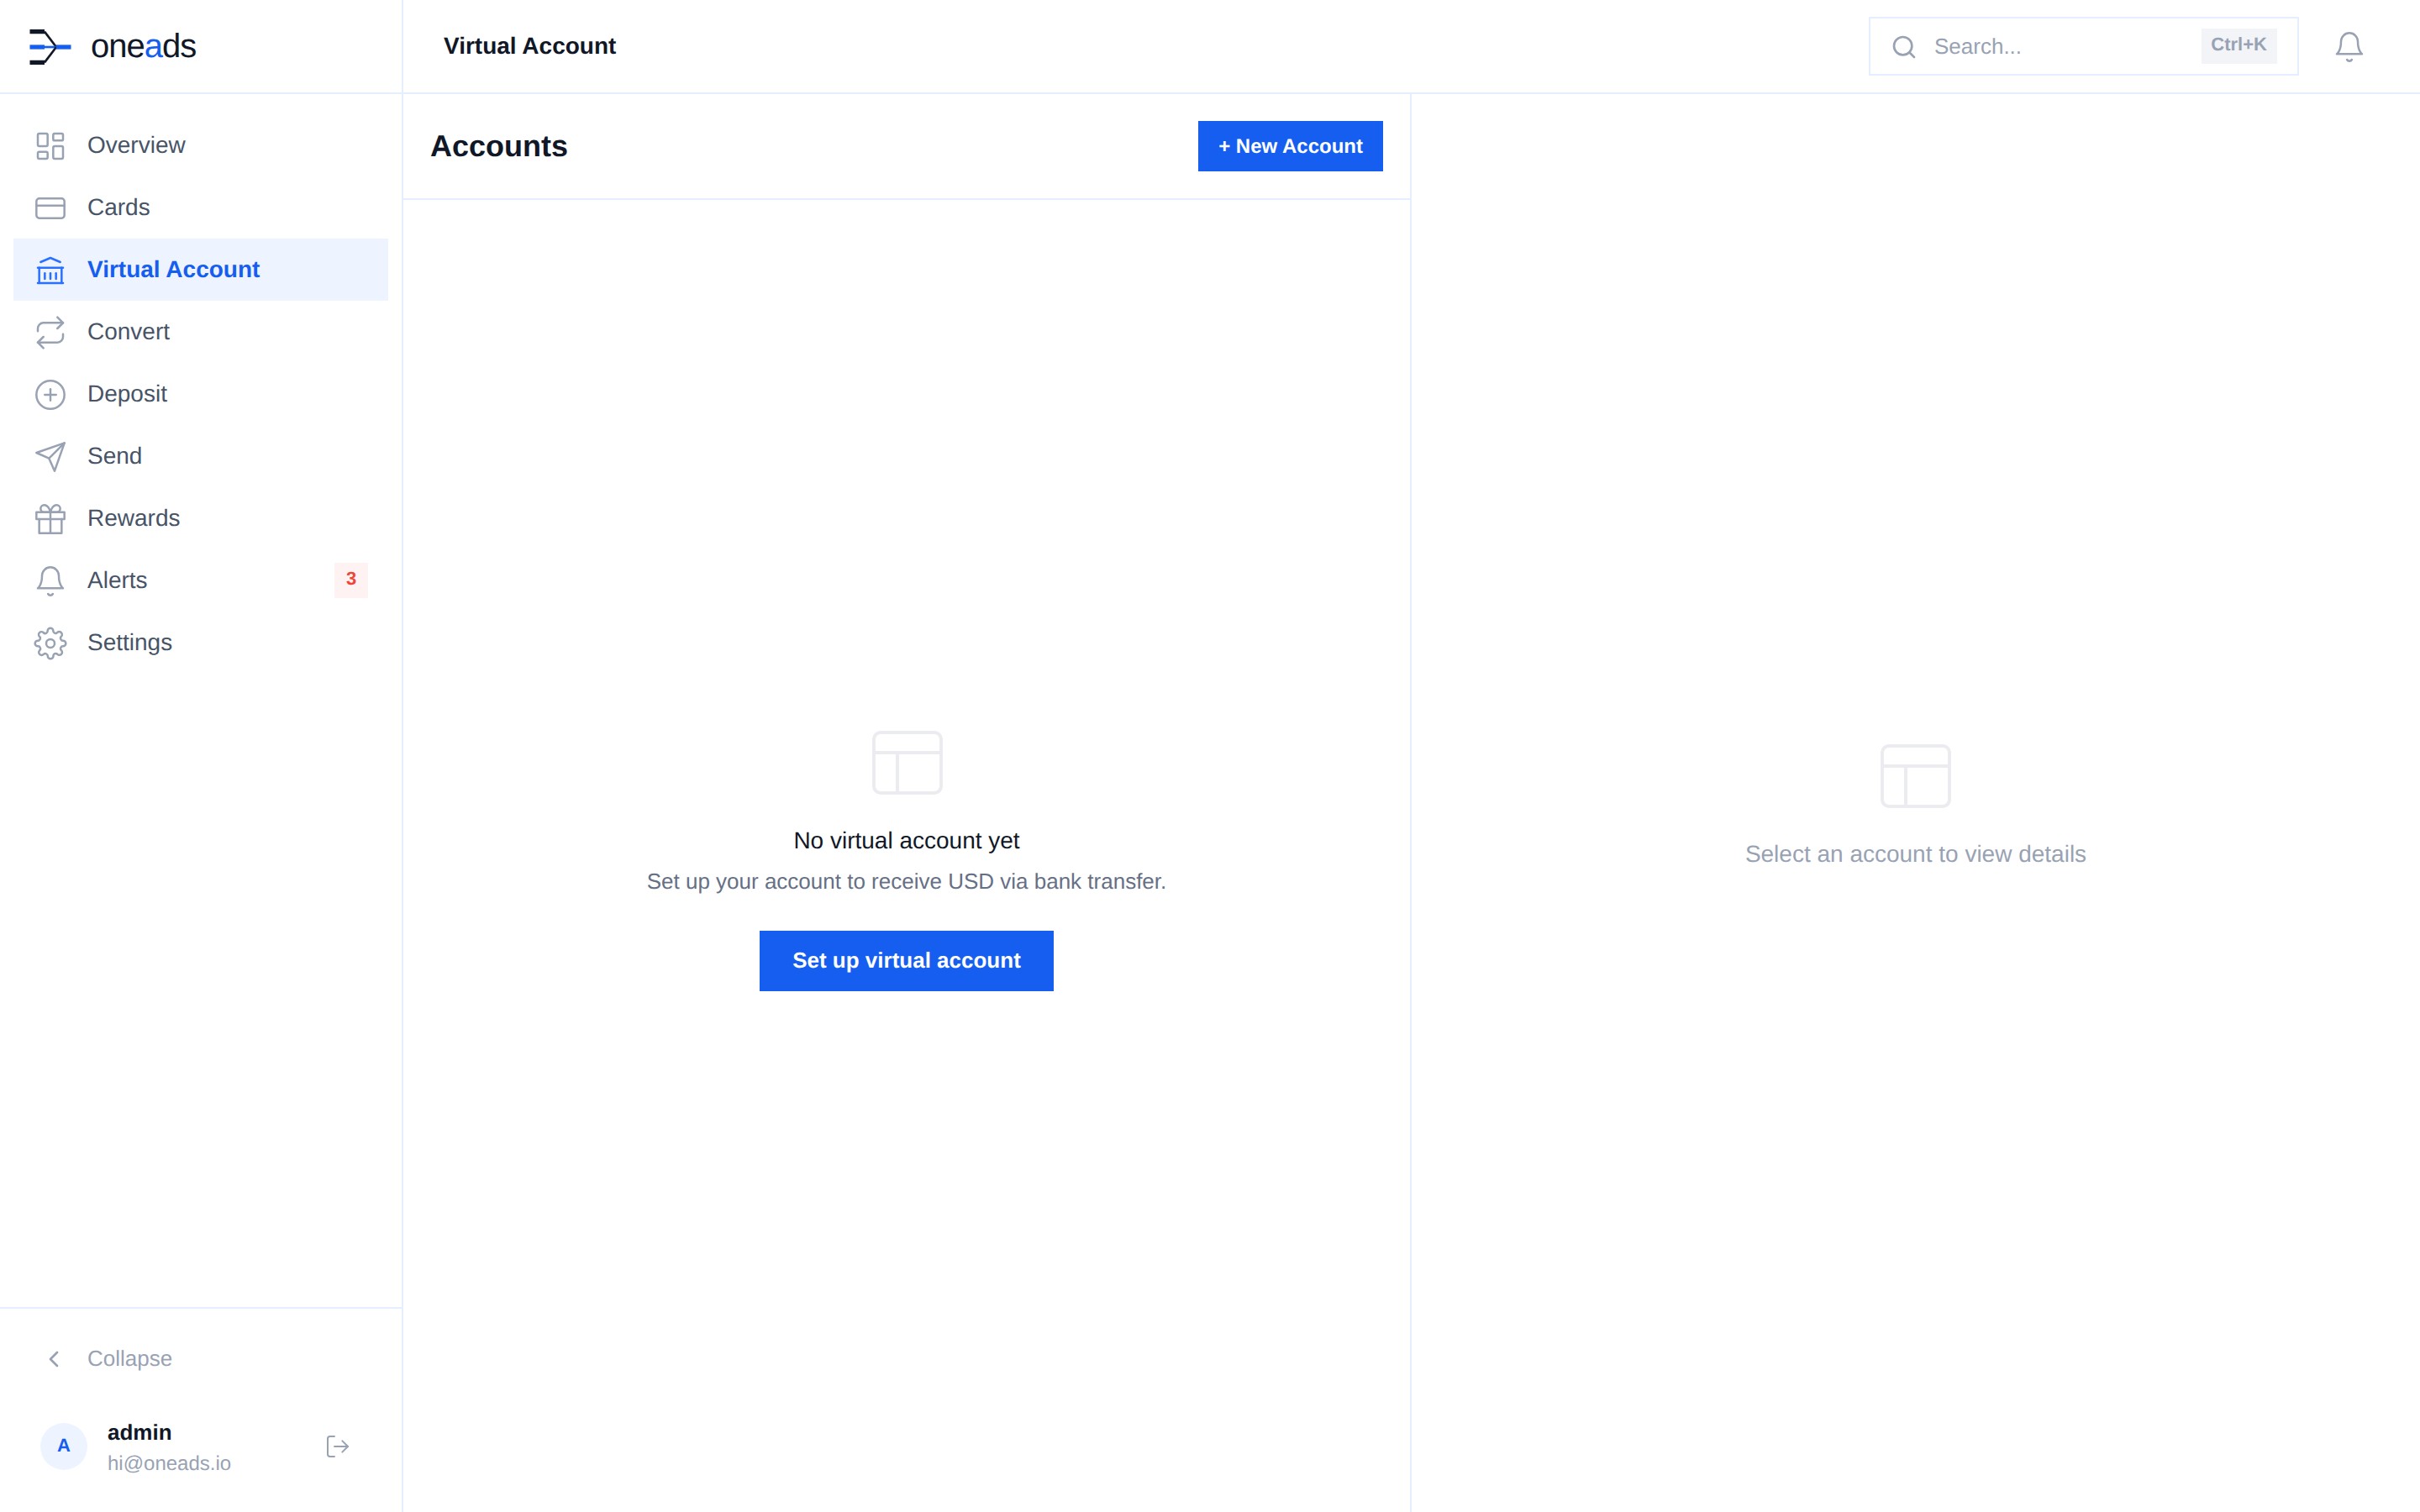
Task: Open Alerts in the sidebar
Action: (x=117, y=580)
